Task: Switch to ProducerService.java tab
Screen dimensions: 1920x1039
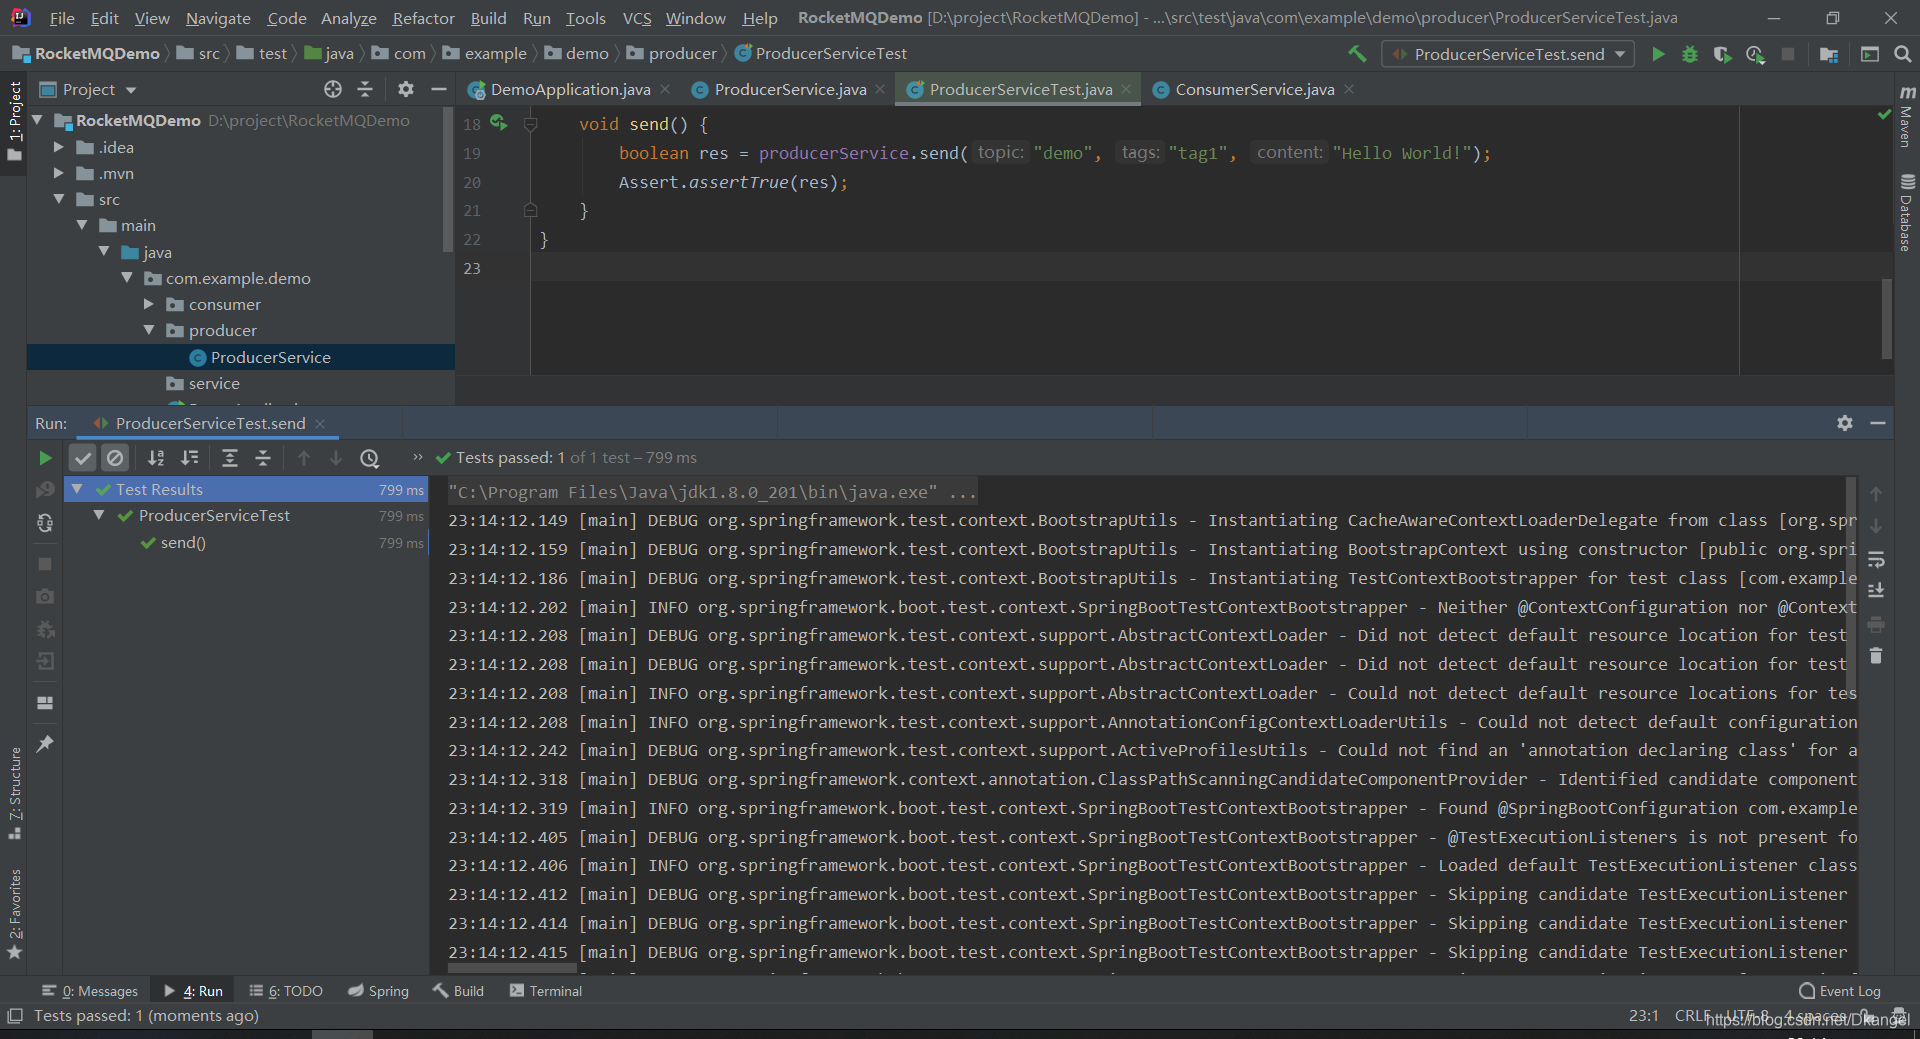Action: (789, 89)
